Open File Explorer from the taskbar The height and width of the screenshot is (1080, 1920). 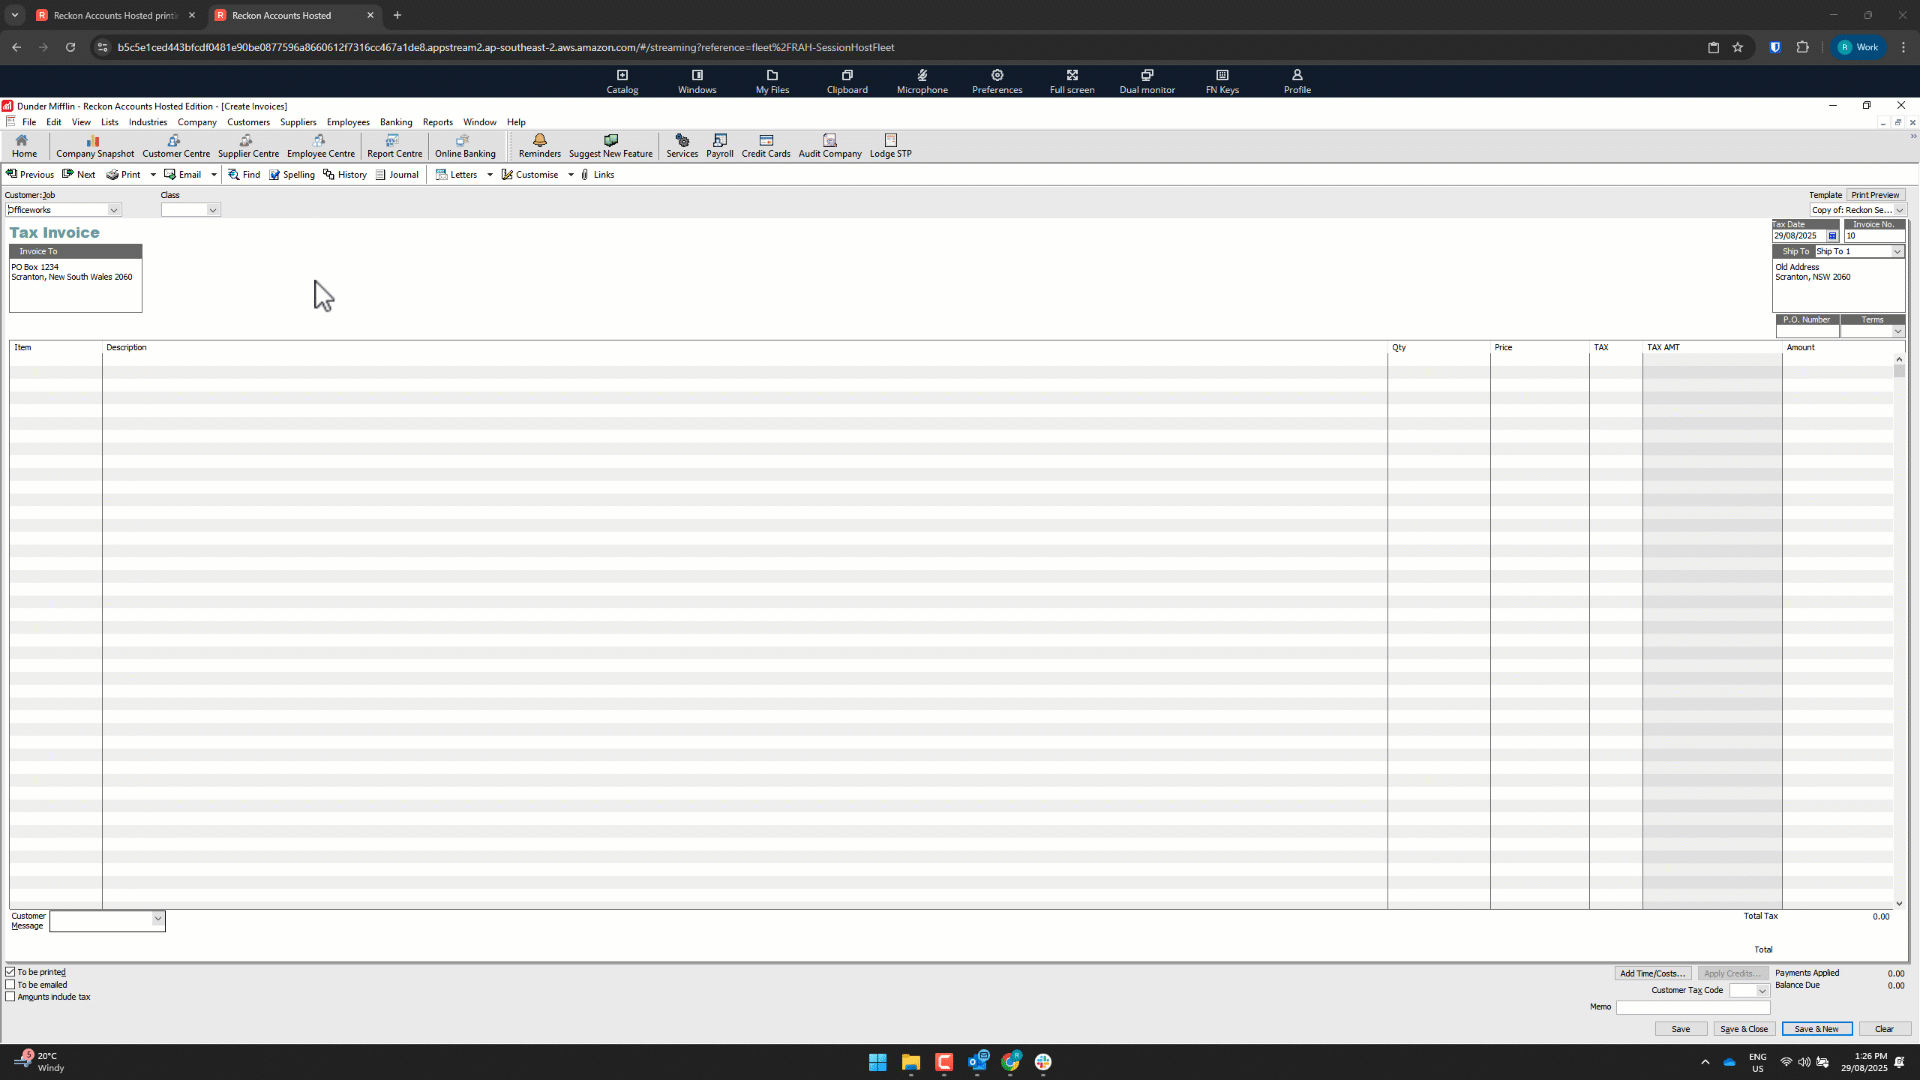click(910, 1062)
